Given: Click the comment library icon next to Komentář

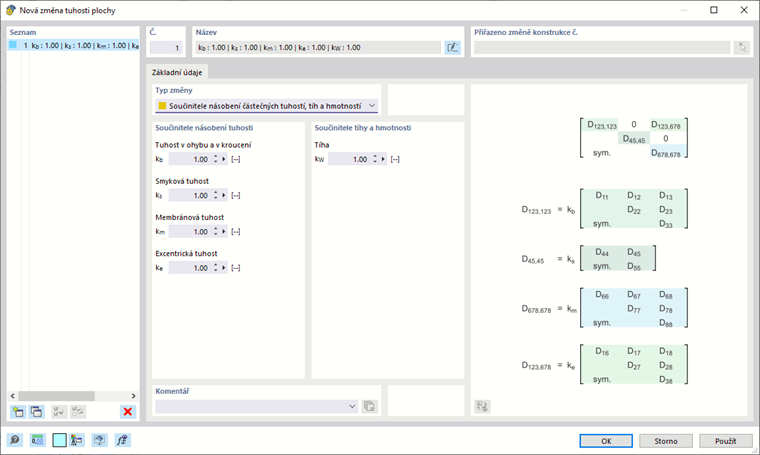Looking at the screenshot, I should pos(369,406).
